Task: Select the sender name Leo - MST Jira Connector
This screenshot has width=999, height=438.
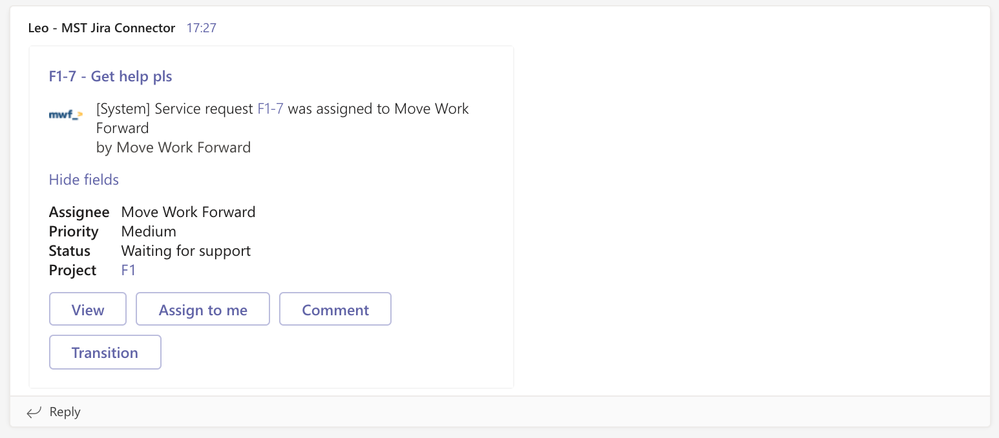Action: (102, 28)
